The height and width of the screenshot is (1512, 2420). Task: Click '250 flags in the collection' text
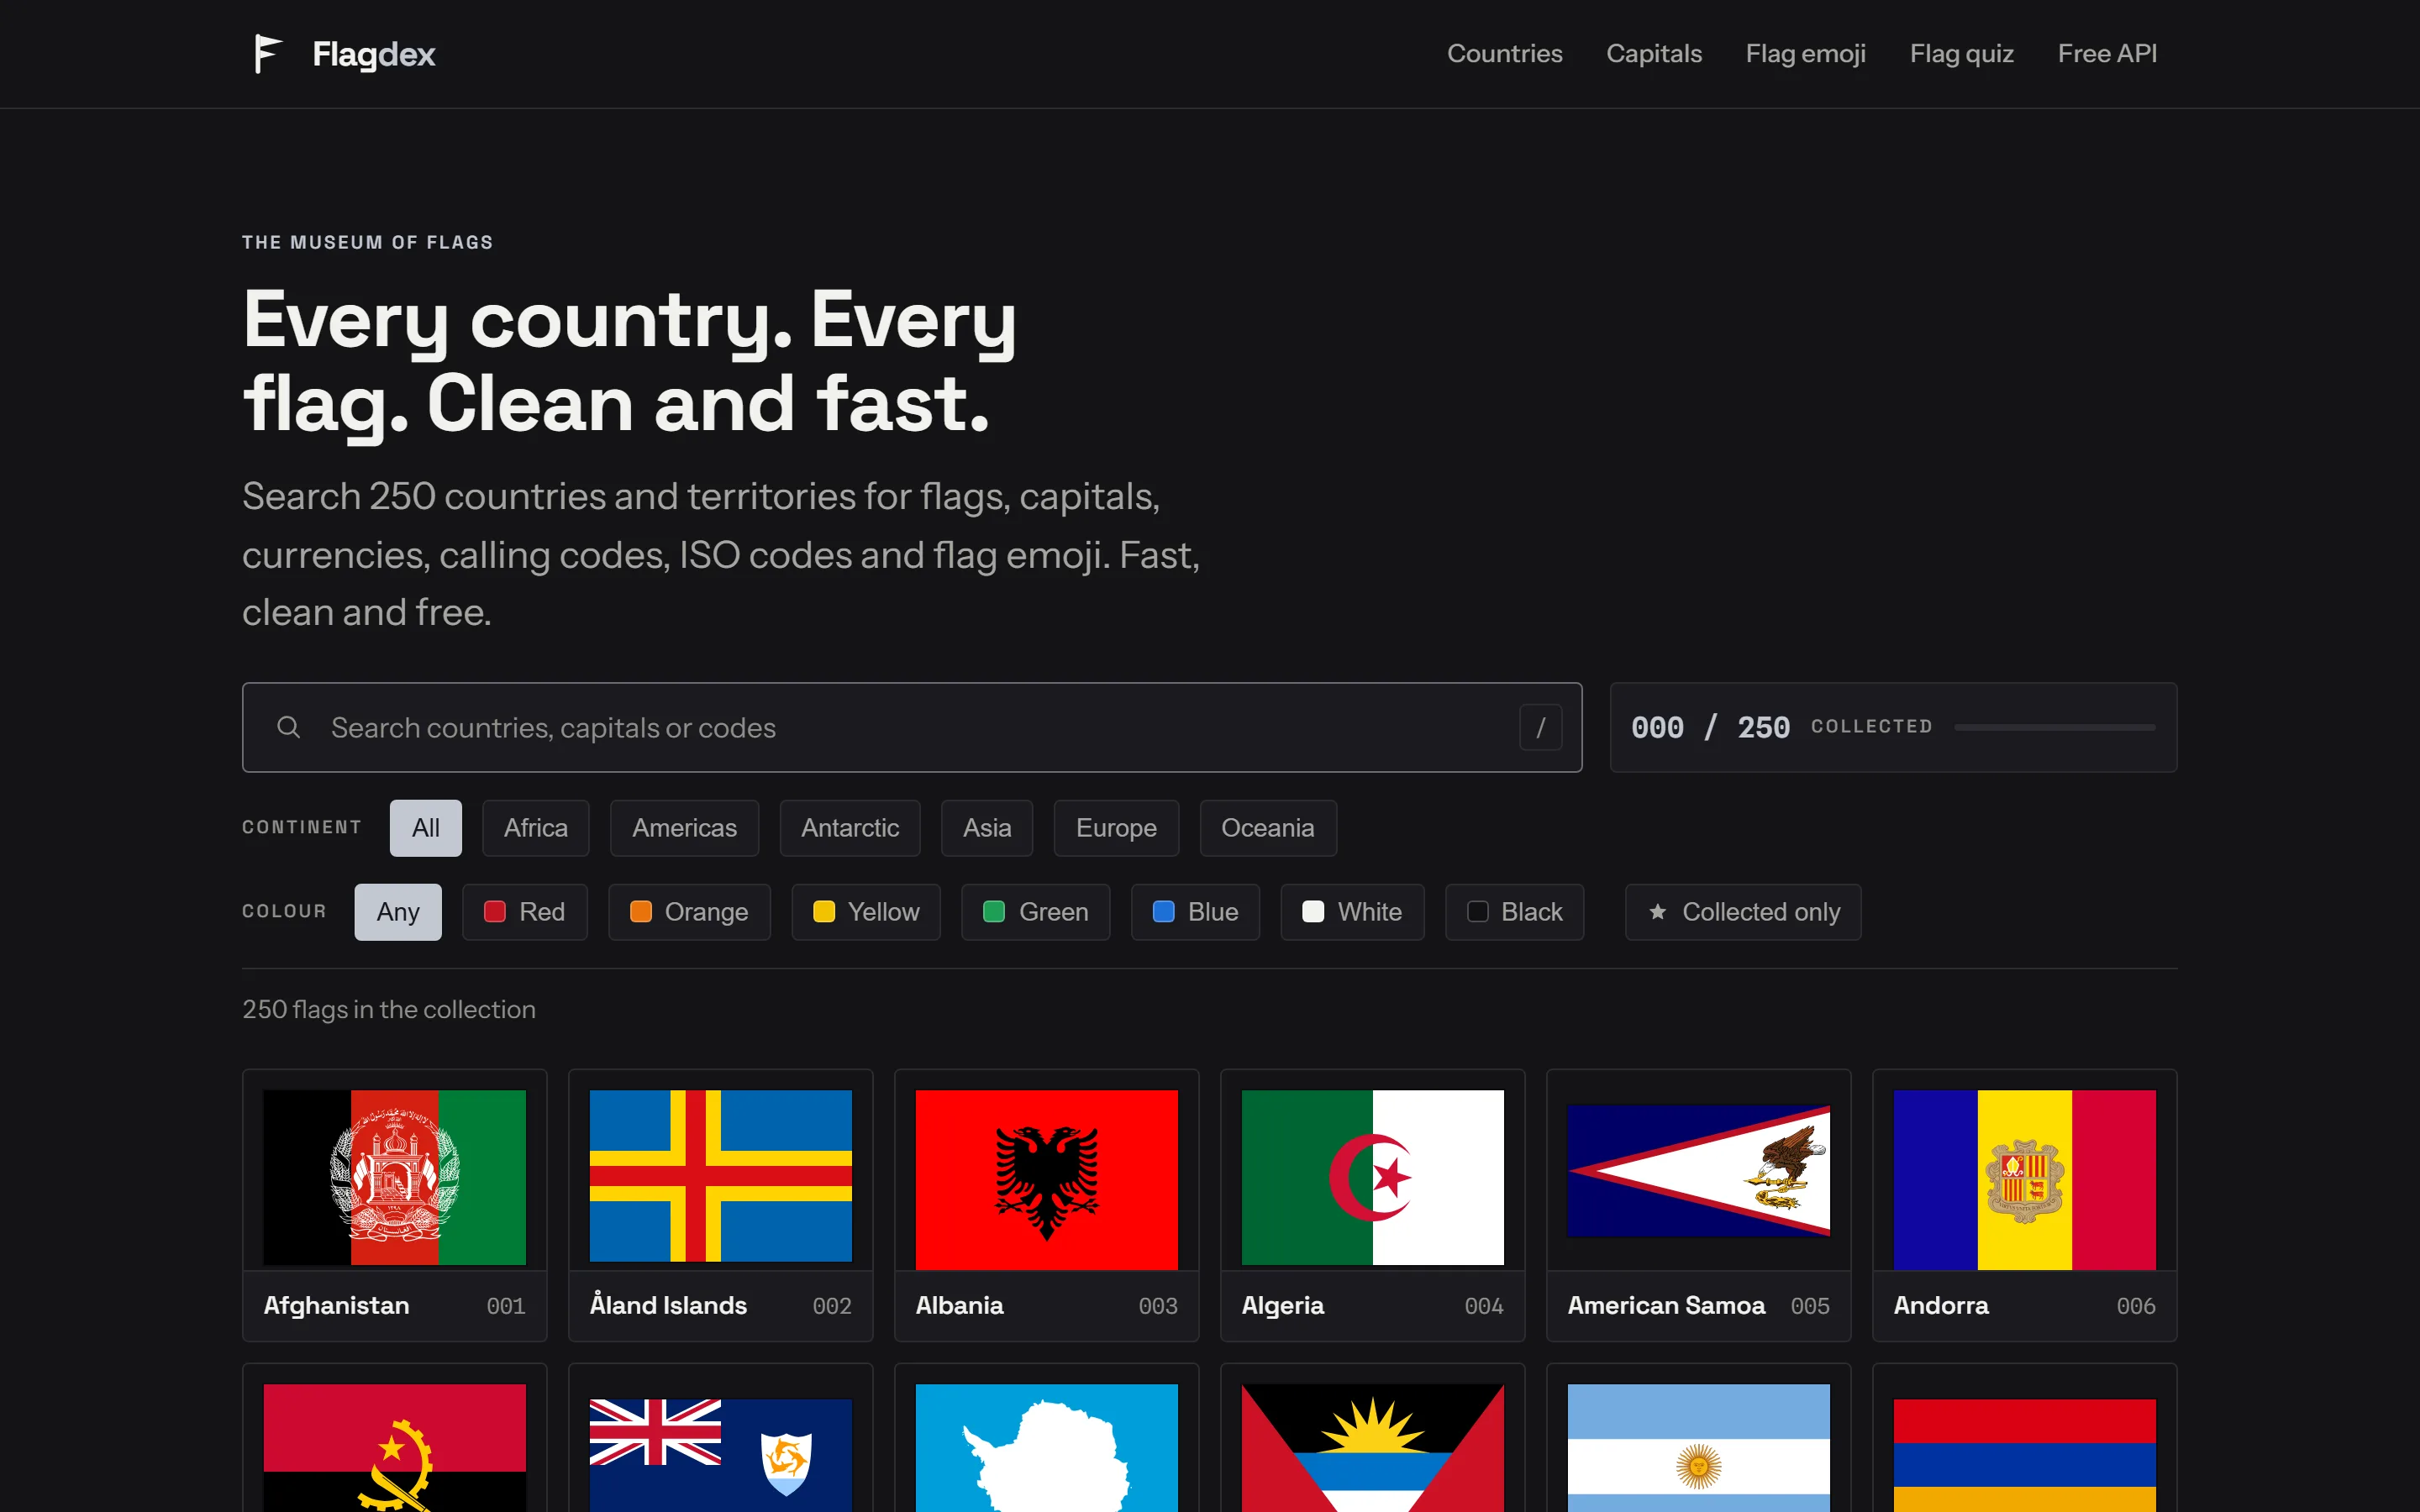click(x=389, y=1009)
